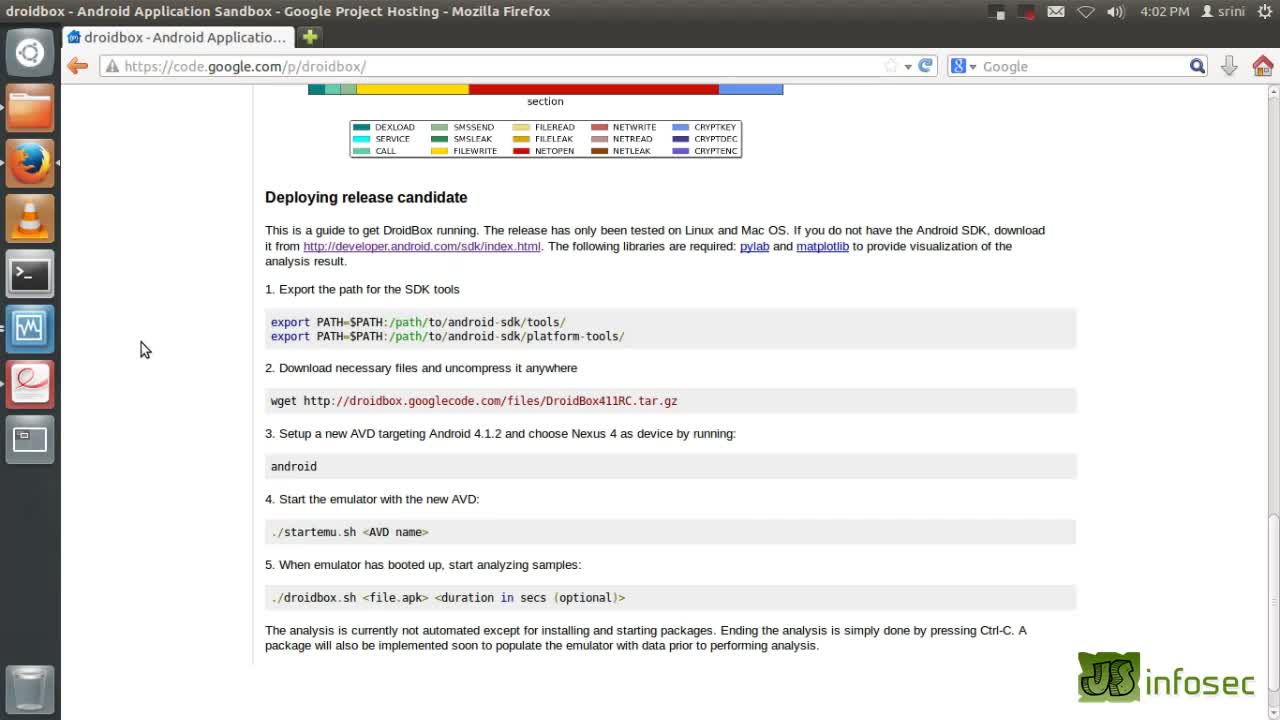Open the matplotlib link
1280x720 pixels.
click(822, 246)
